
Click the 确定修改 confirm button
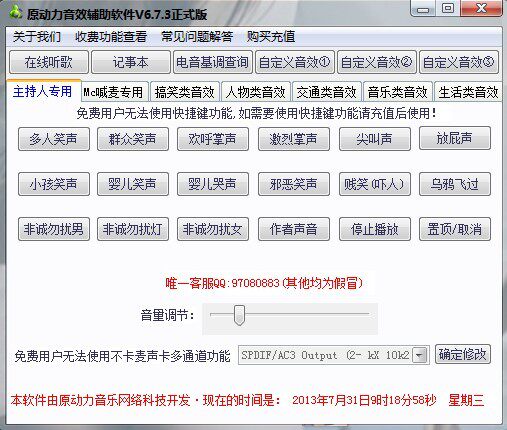click(x=463, y=354)
